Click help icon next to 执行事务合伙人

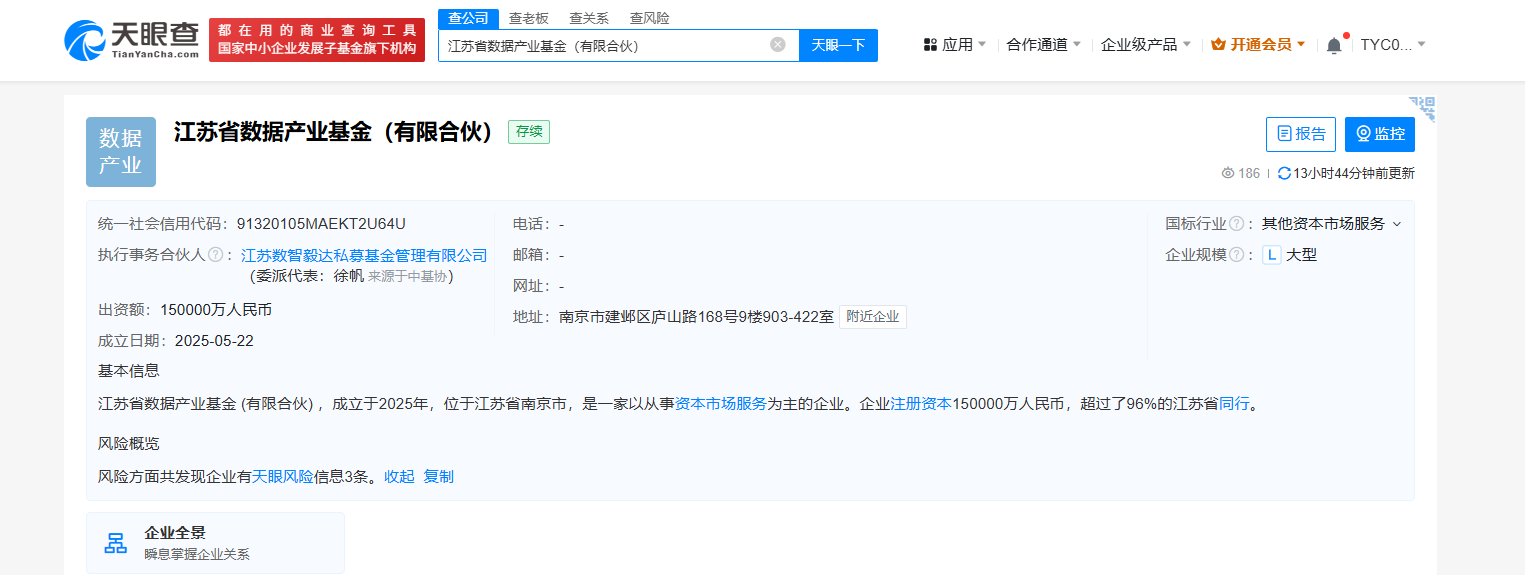tap(215, 255)
